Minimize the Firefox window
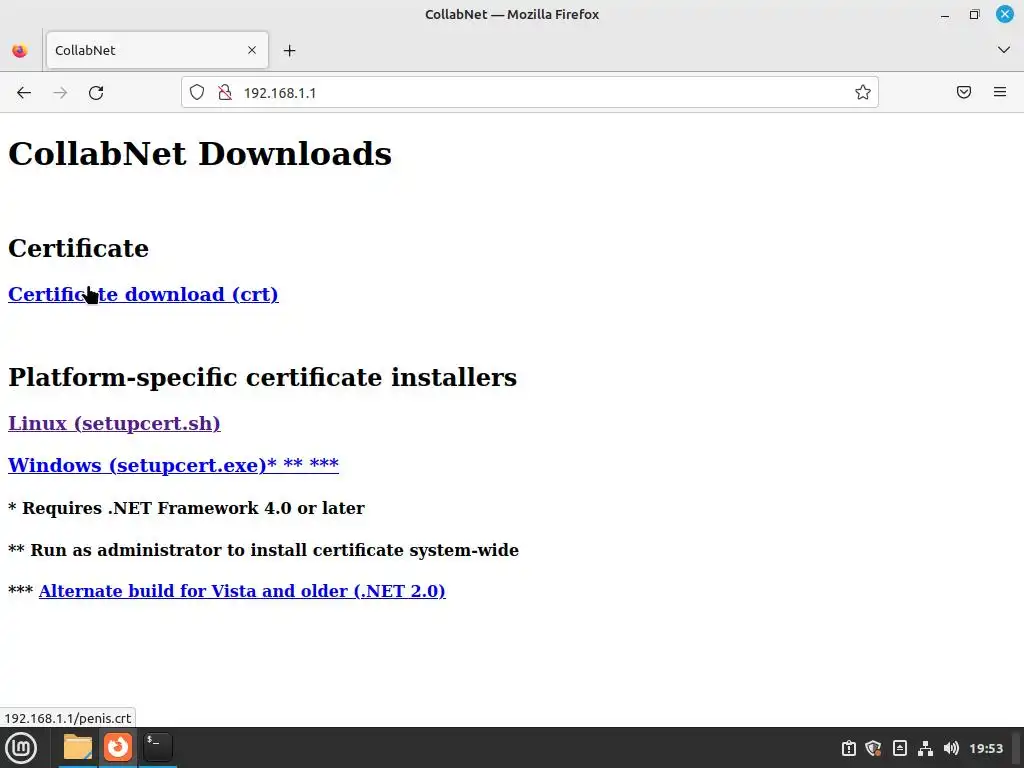The image size is (1024, 768). coord(944,14)
